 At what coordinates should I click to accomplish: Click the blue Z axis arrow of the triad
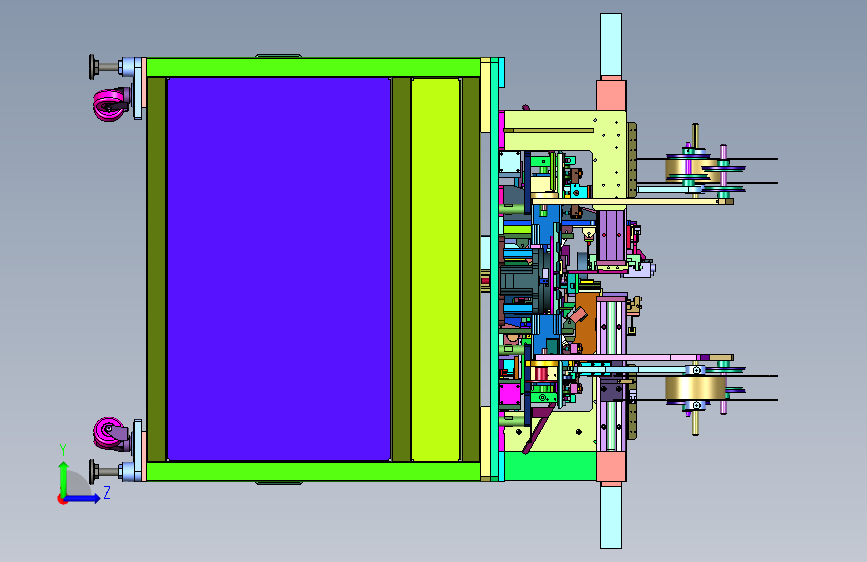84,498
